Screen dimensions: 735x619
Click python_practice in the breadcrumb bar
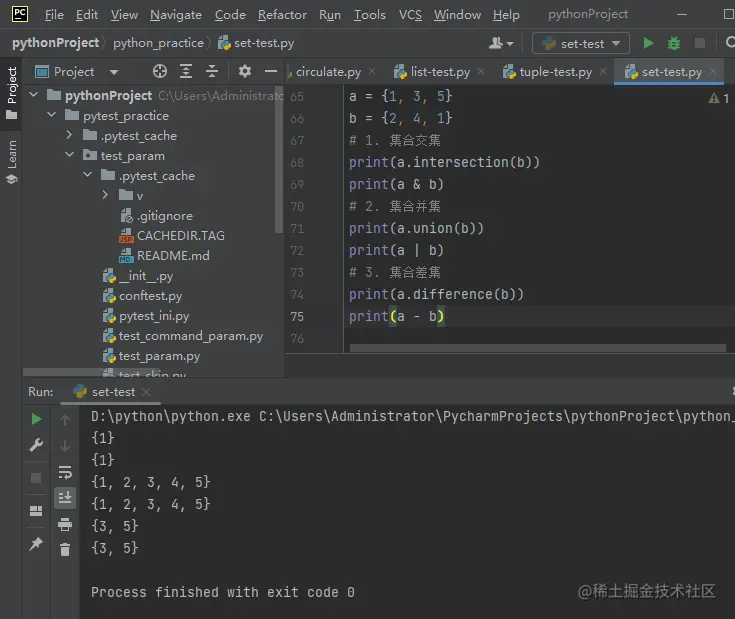pyautogui.click(x=158, y=43)
